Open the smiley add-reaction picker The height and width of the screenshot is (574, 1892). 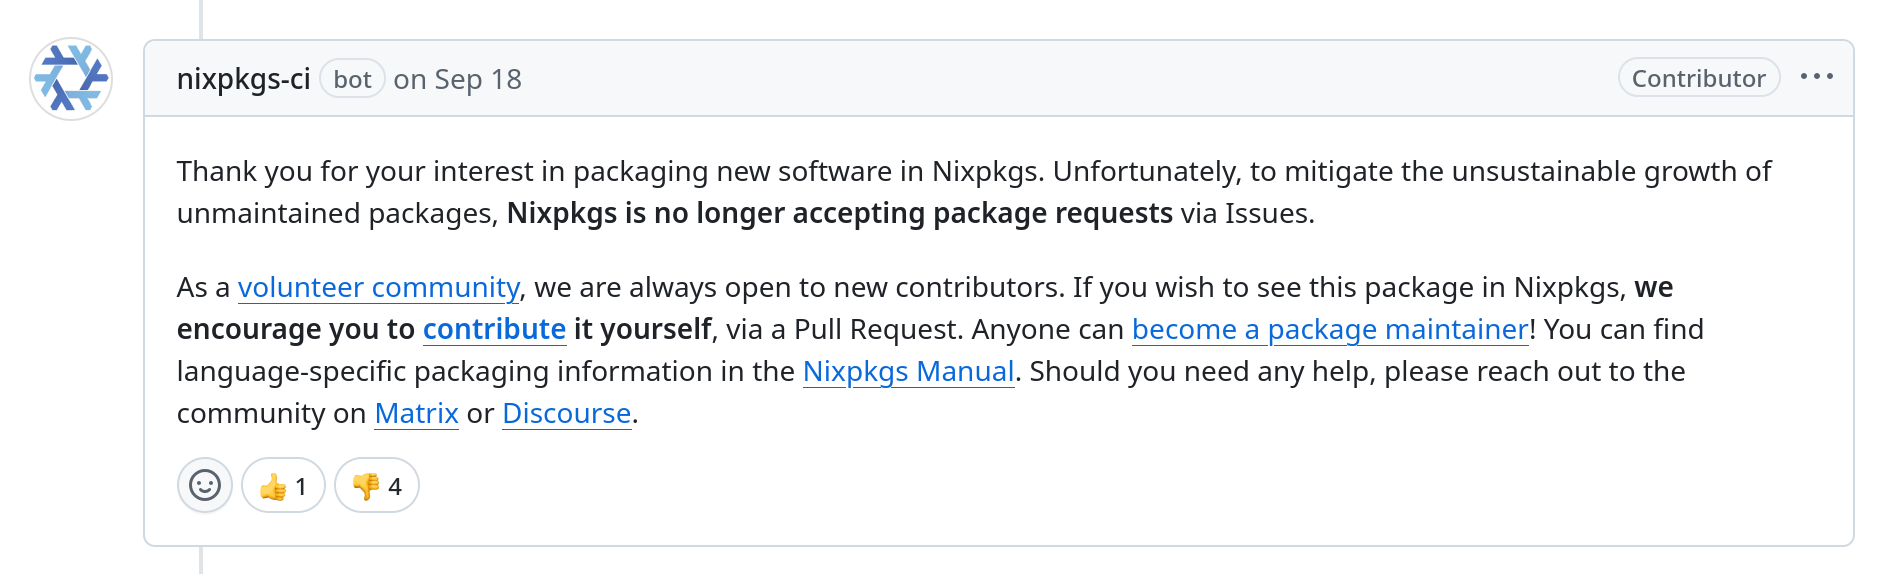click(x=205, y=485)
